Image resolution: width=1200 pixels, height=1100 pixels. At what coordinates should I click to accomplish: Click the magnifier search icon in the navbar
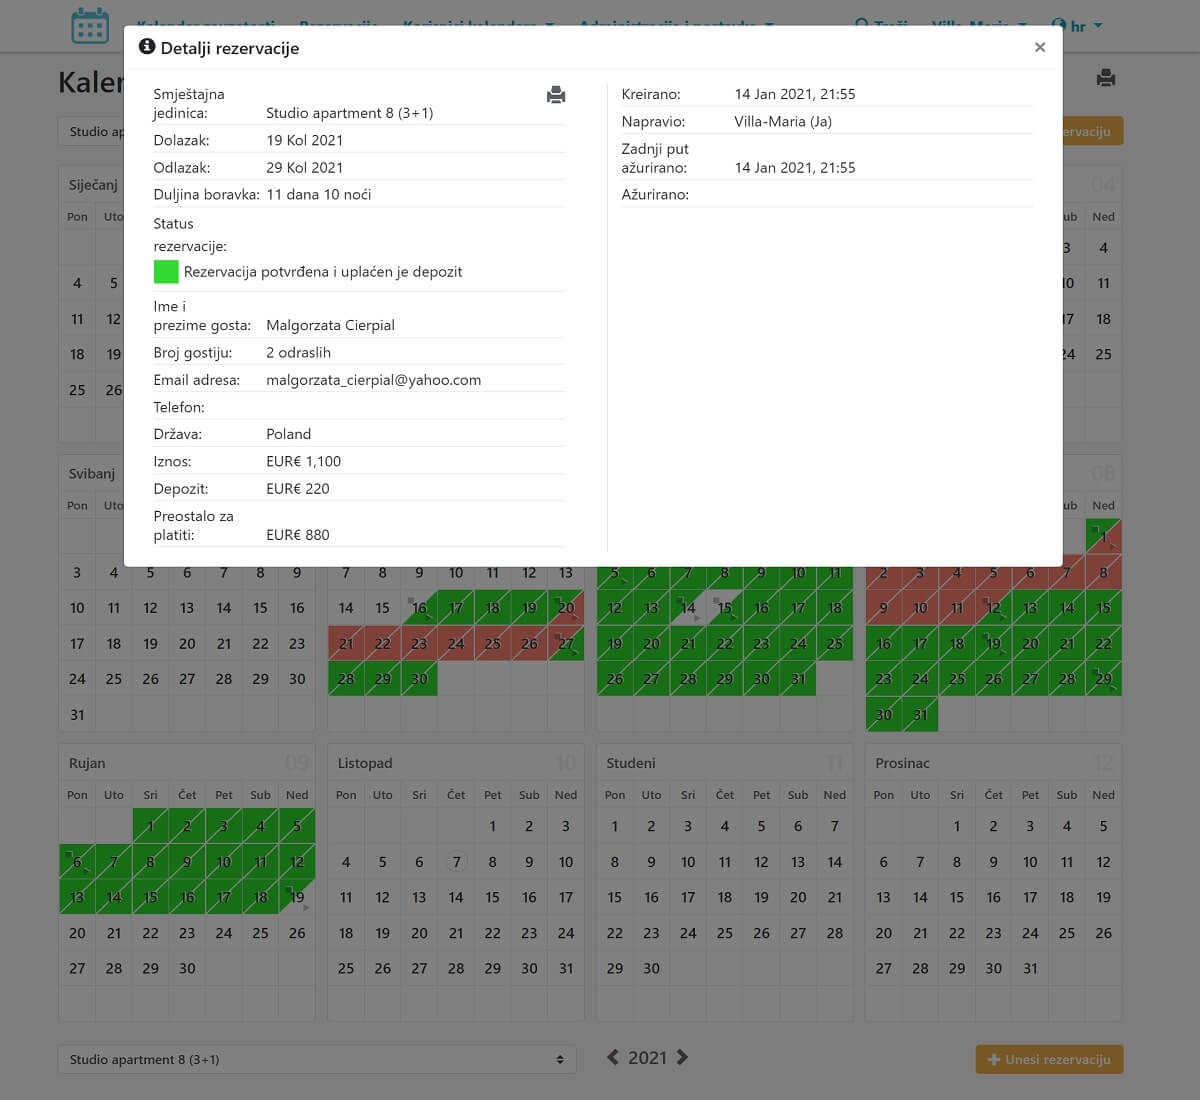pyautogui.click(x=862, y=24)
